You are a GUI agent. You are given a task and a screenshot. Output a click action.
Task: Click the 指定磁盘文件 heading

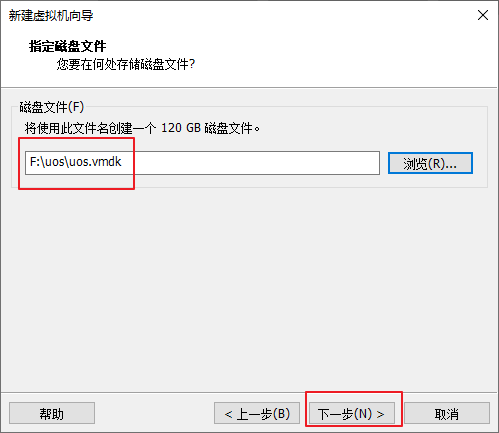[68, 46]
